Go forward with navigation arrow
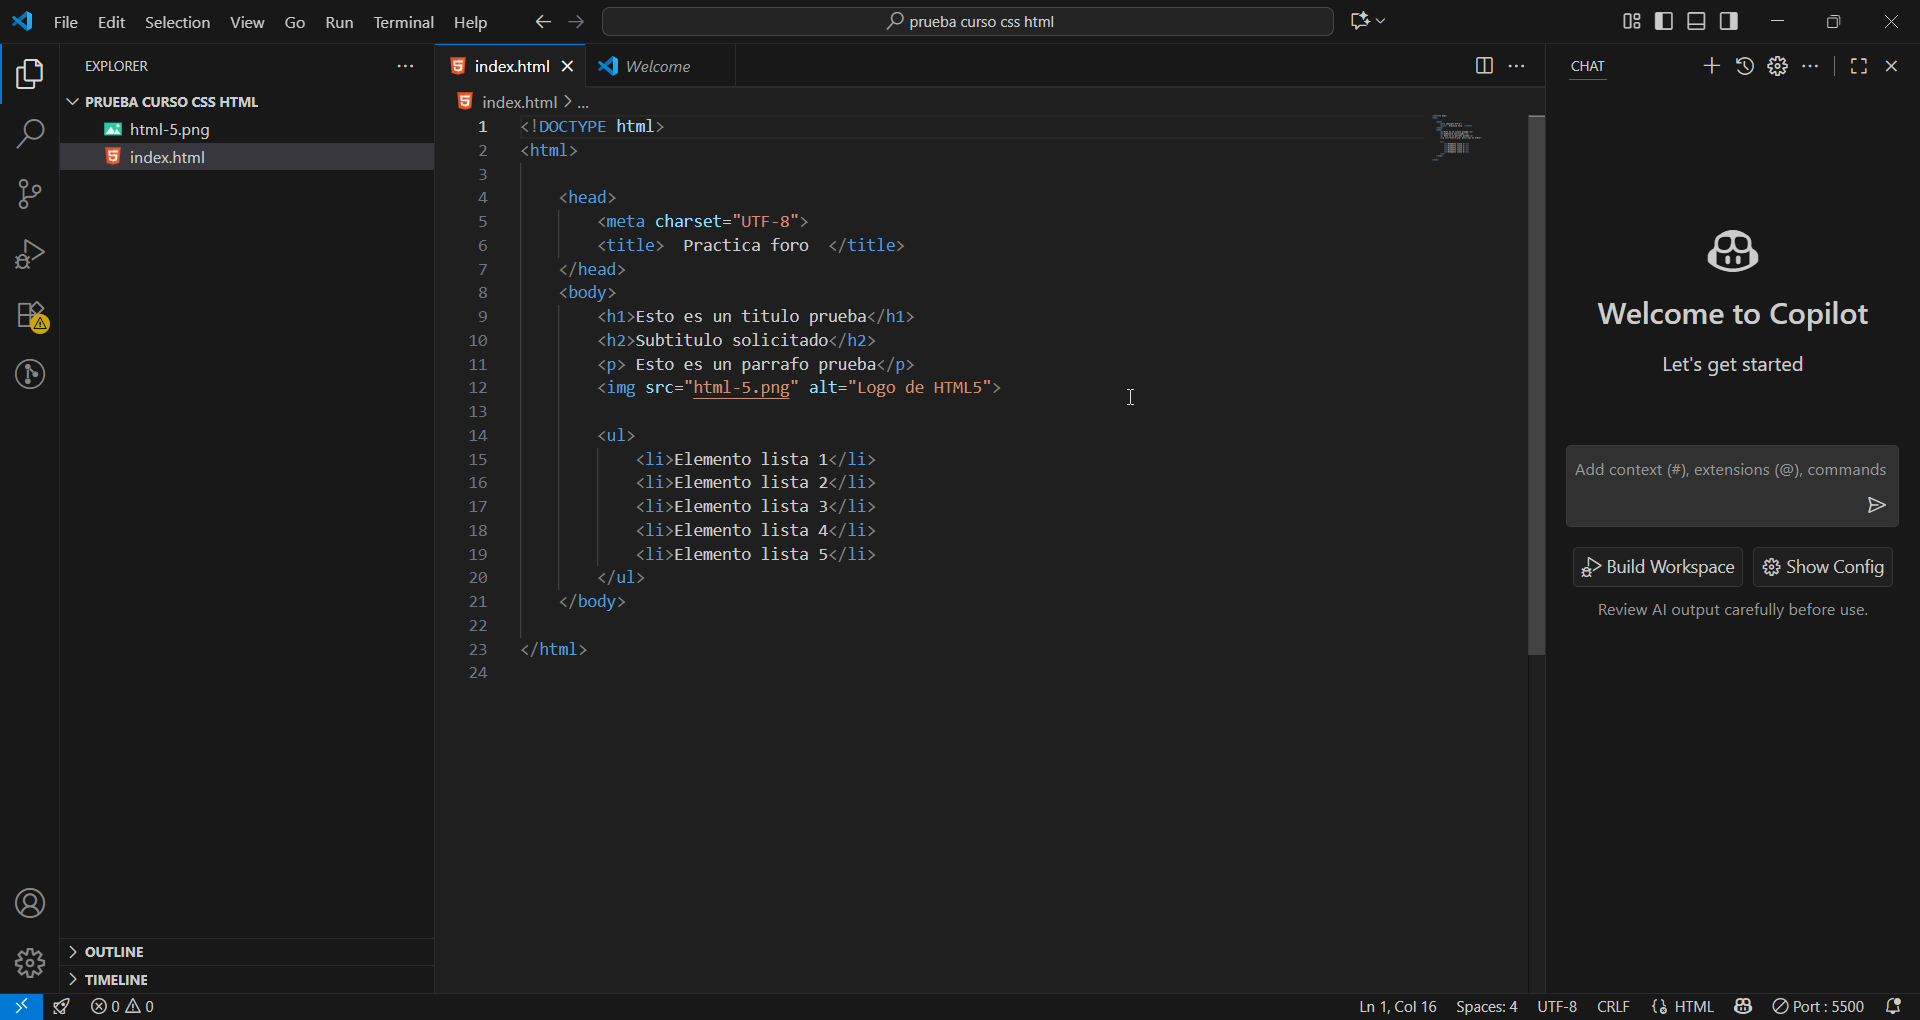 (576, 21)
